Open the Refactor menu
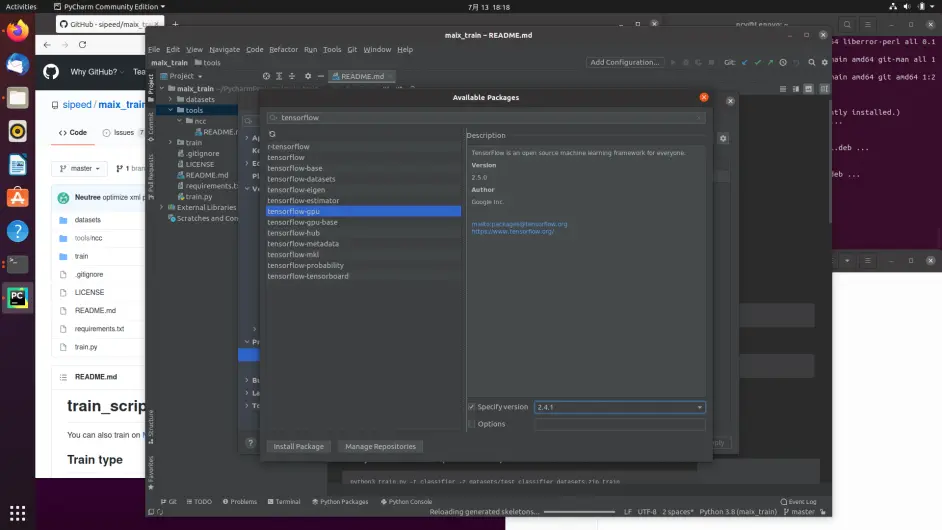 click(x=283, y=49)
